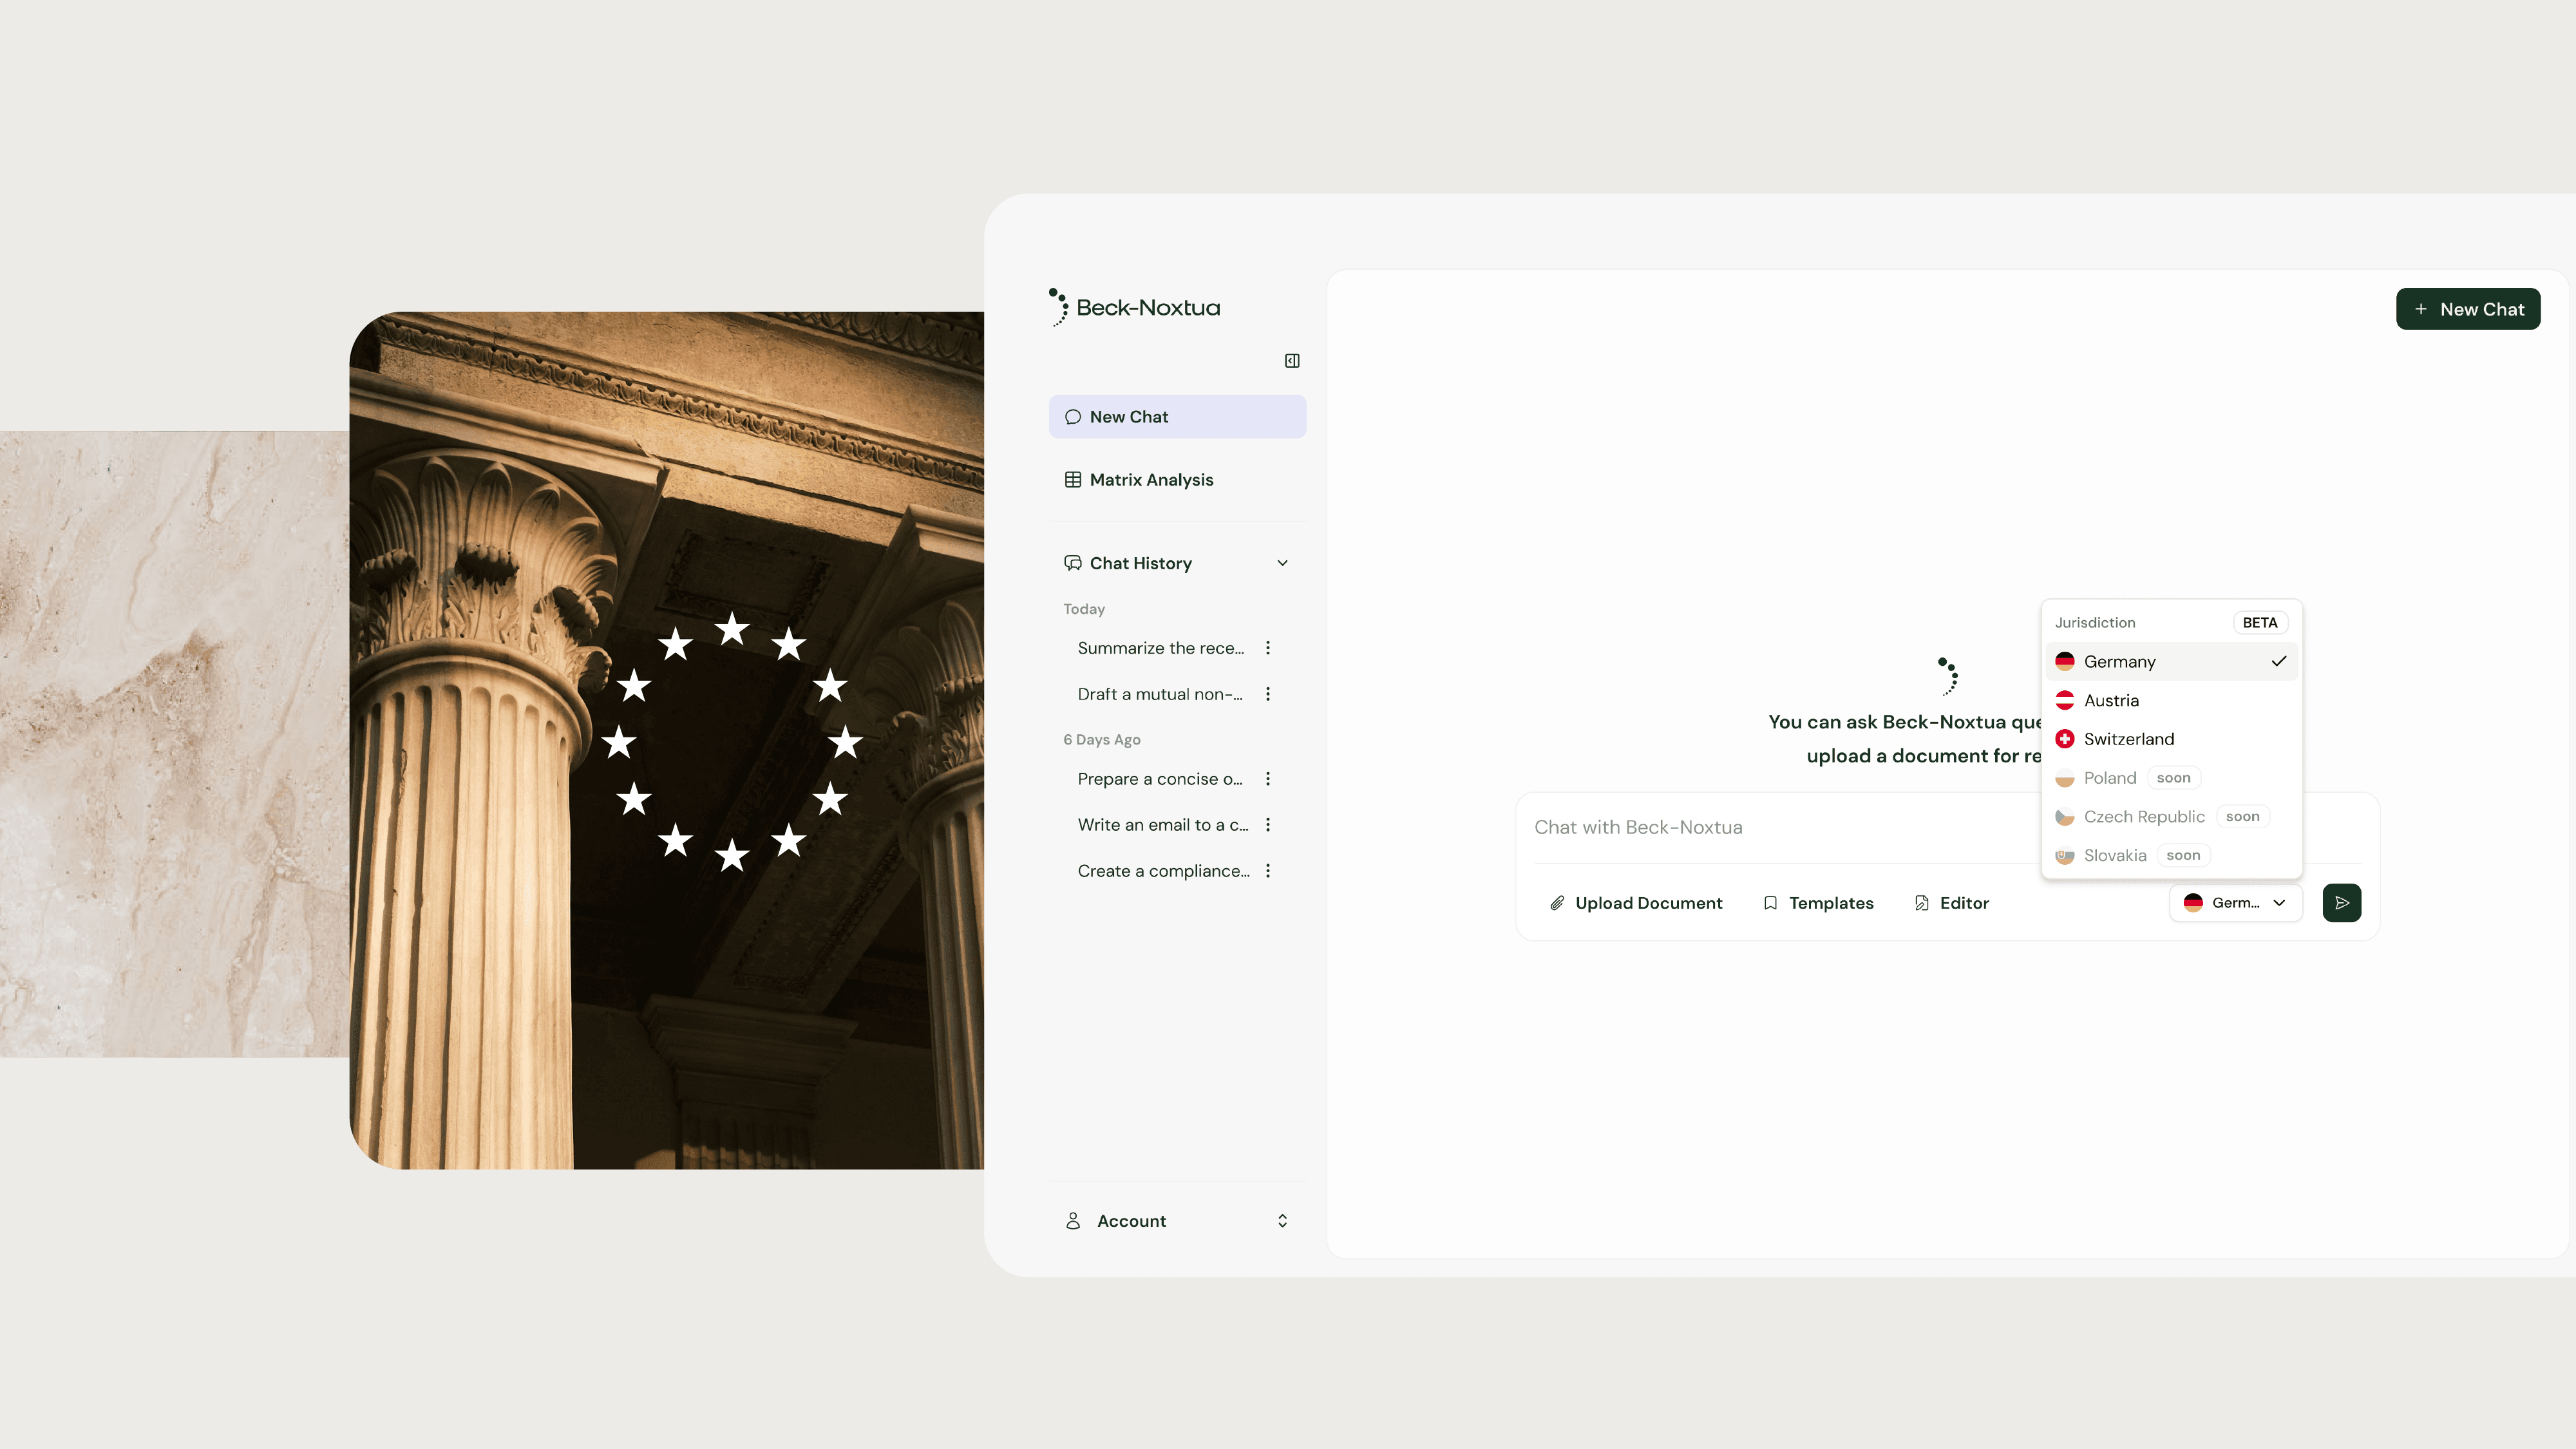The width and height of the screenshot is (2576, 1449).
Task: Open options for 'Prepare a concise o...' chat
Action: [x=1268, y=779]
